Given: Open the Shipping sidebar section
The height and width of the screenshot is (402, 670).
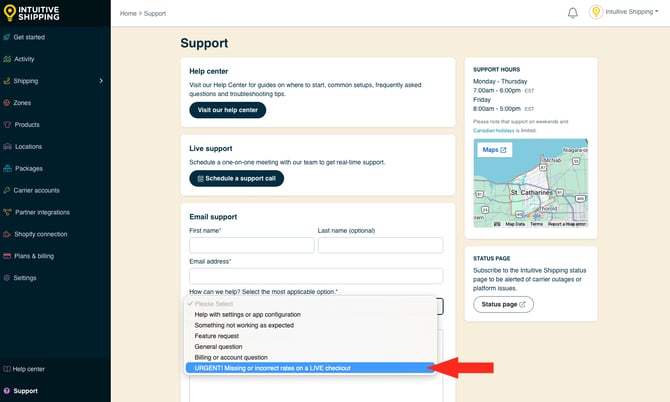Looking at the screenshot, I should tap(26, 81).
